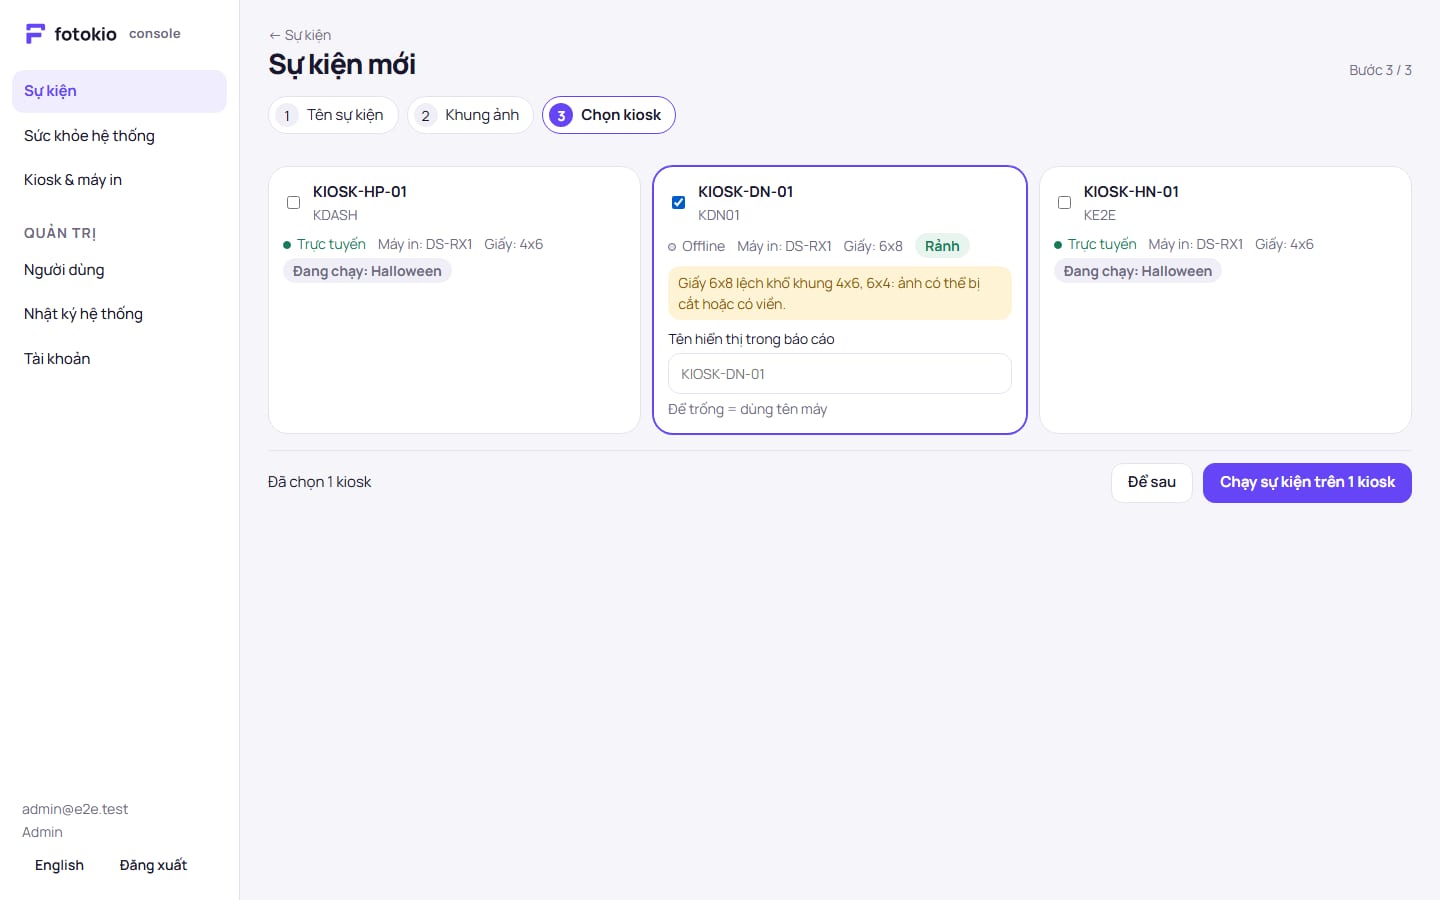Click the Sự kiện mới page heading

(x=342, y=65)
